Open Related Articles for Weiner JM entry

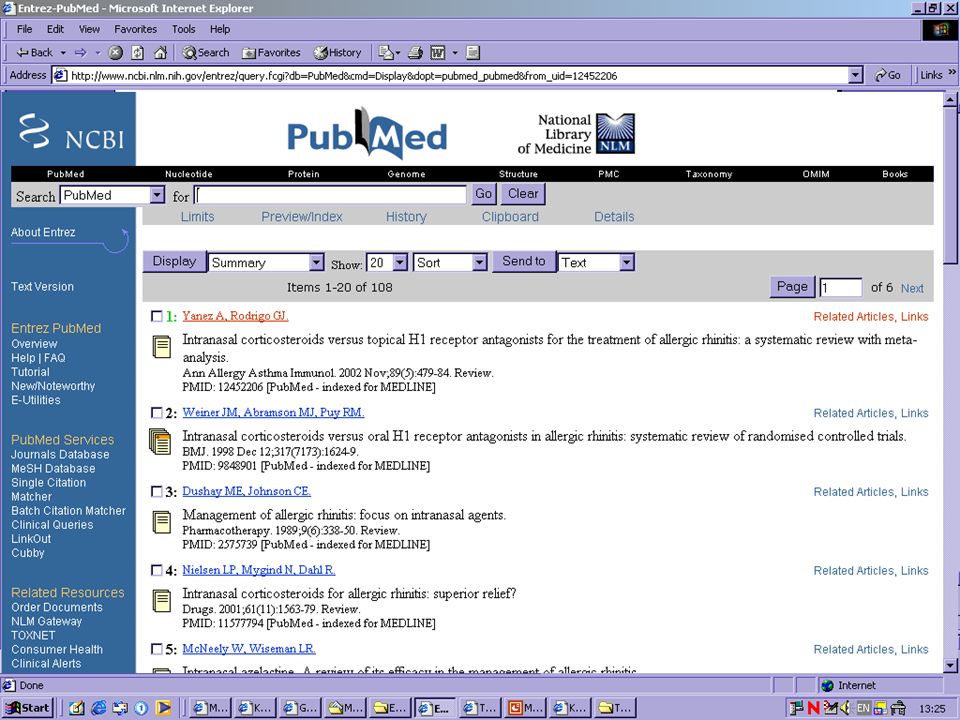(854, 413)
